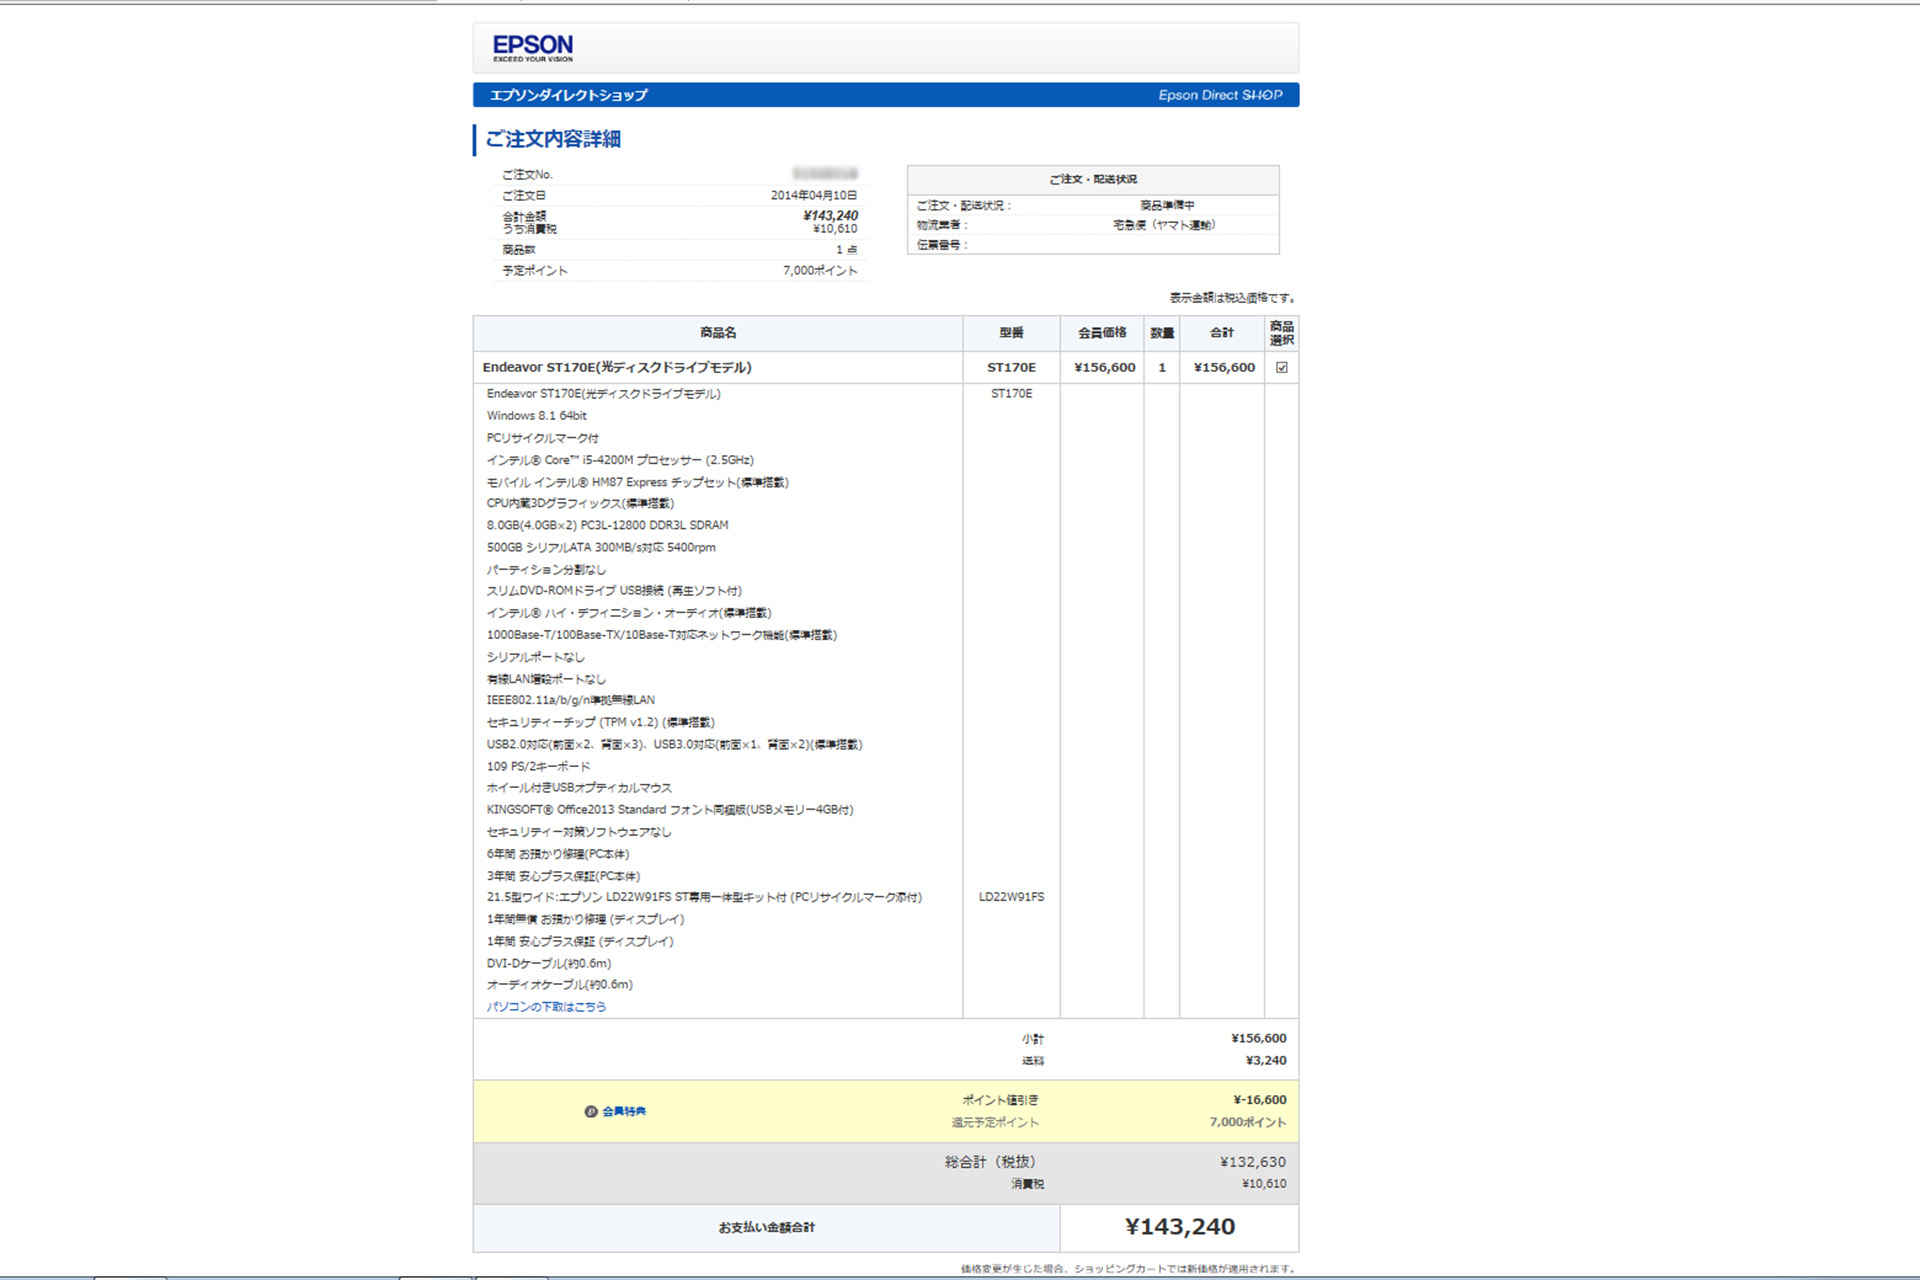Click the LD22W91FS model number cell
Image resolution: width=1920 pixels, height=1280 pixels.
(1011, 897)
